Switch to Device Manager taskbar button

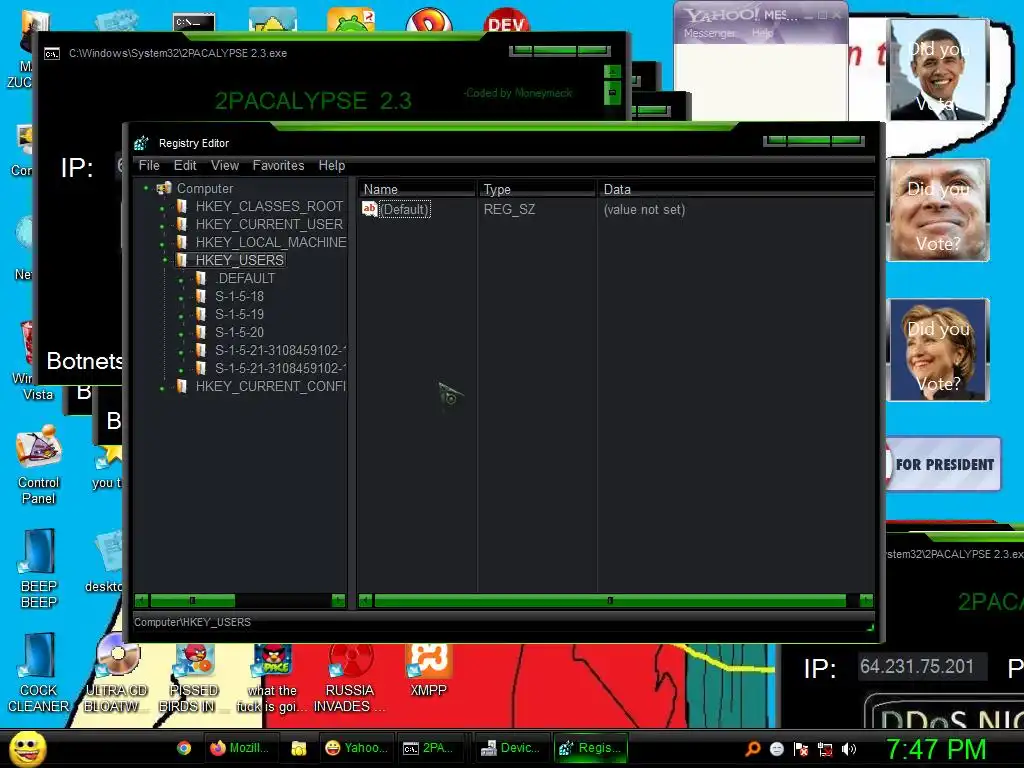tap(511, 748)
